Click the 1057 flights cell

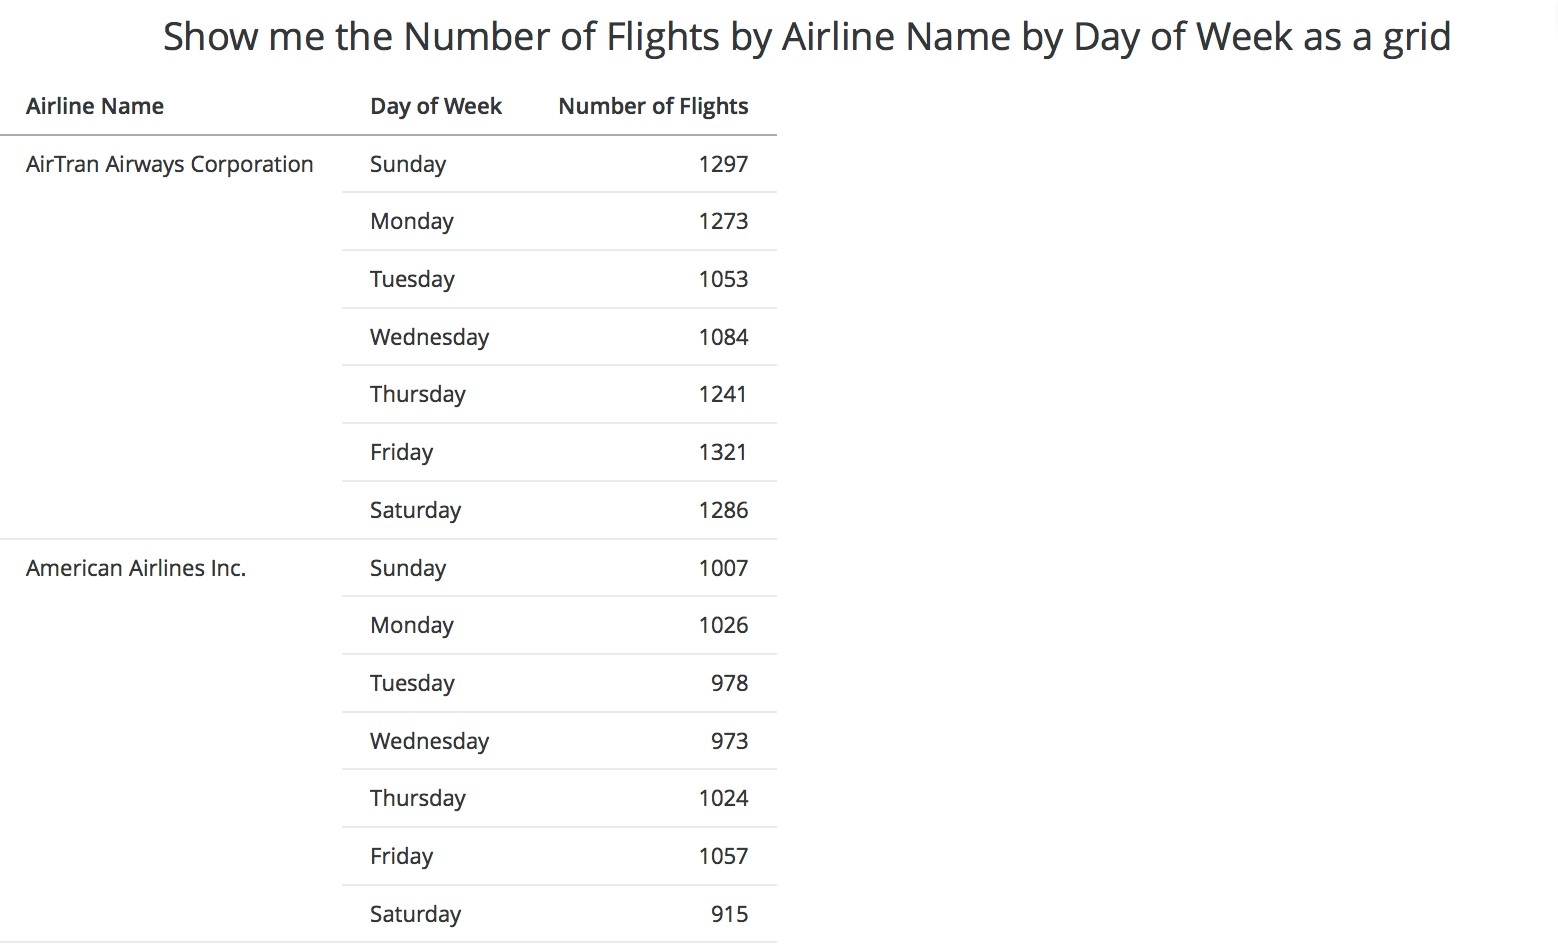point(723,856)
